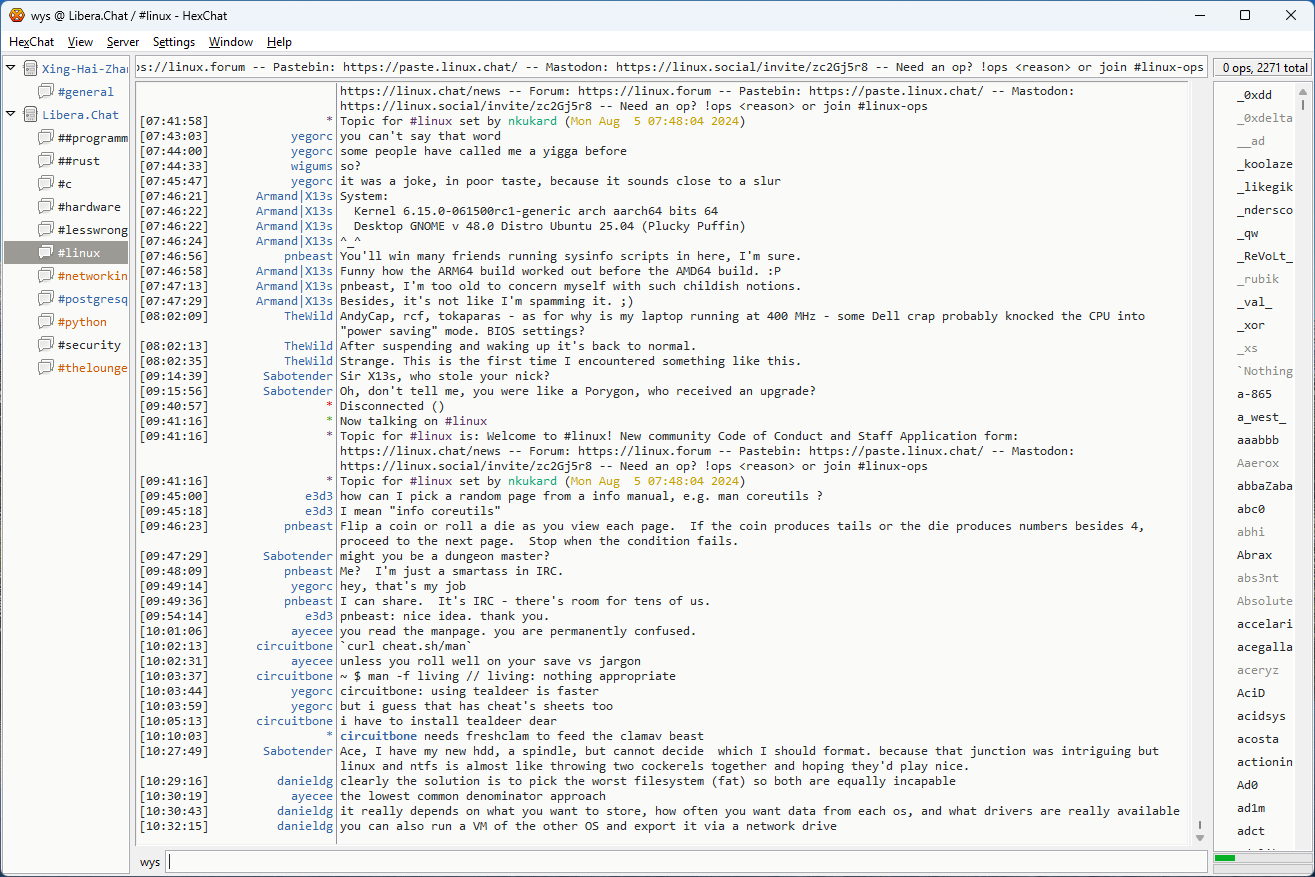Screen dimensions: 1315x877
Task: Switch to the #thelounge channel
Action: (92, 368)
